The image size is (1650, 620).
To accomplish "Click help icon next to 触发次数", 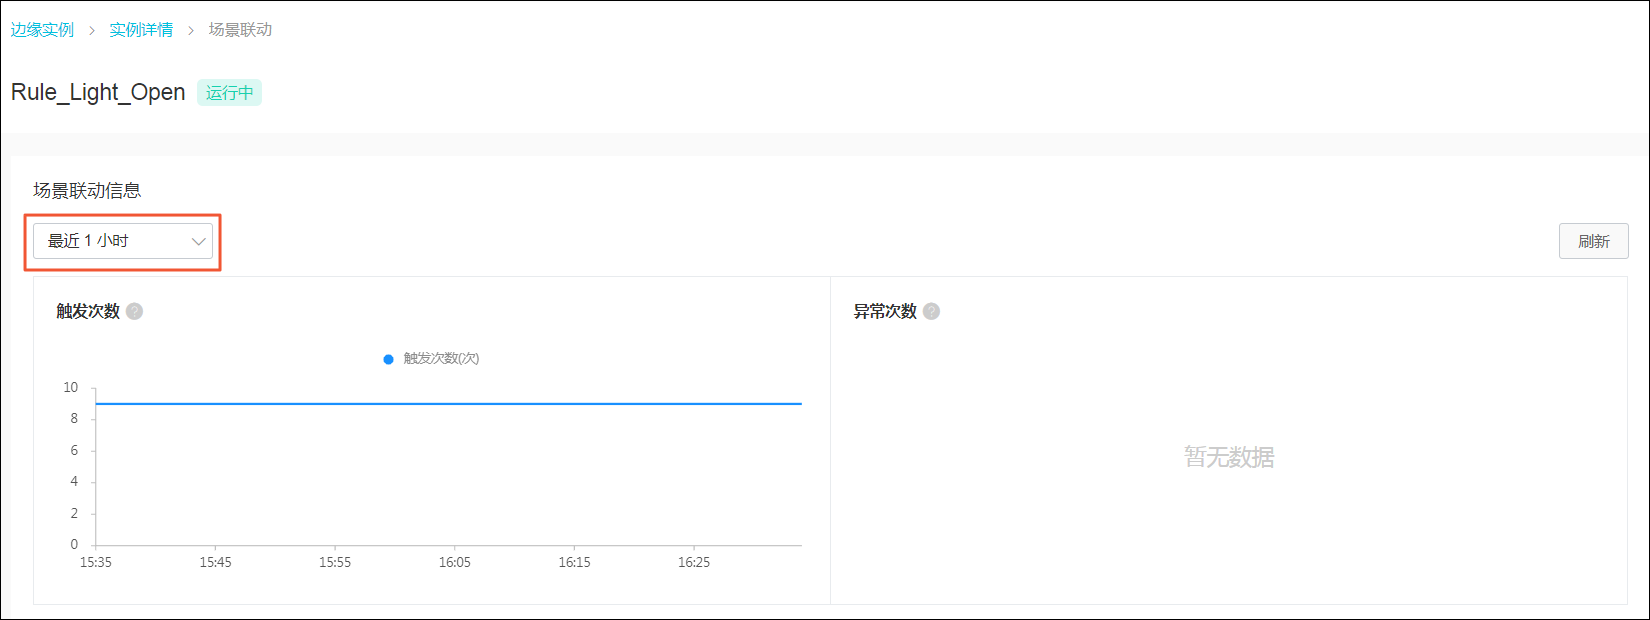I will (x=134, y=311).
